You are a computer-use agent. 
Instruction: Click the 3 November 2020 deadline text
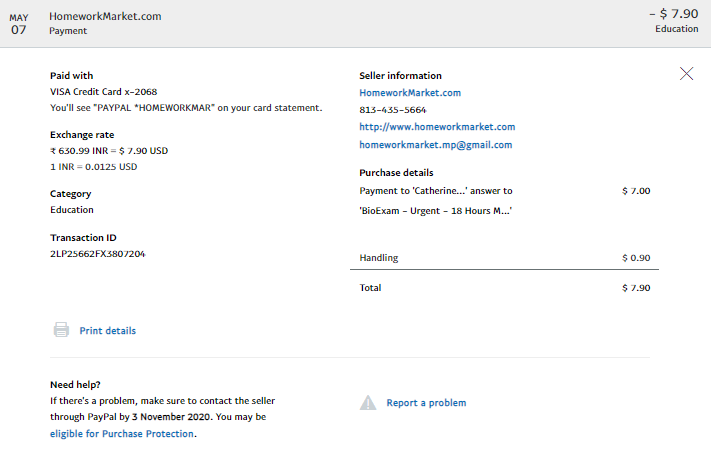pyautogui.click(x=172, y=417)
